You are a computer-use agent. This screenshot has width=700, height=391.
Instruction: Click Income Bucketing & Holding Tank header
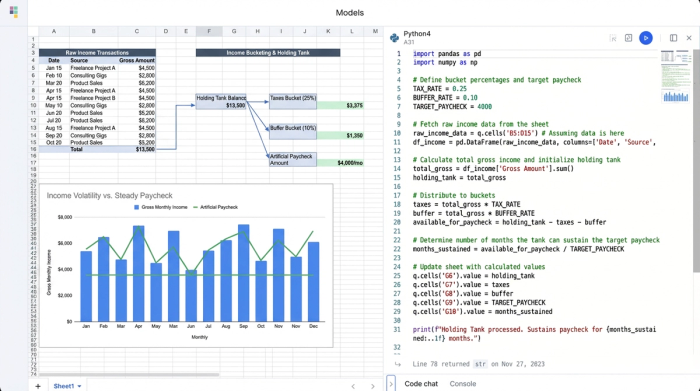[x=268, y=53]
